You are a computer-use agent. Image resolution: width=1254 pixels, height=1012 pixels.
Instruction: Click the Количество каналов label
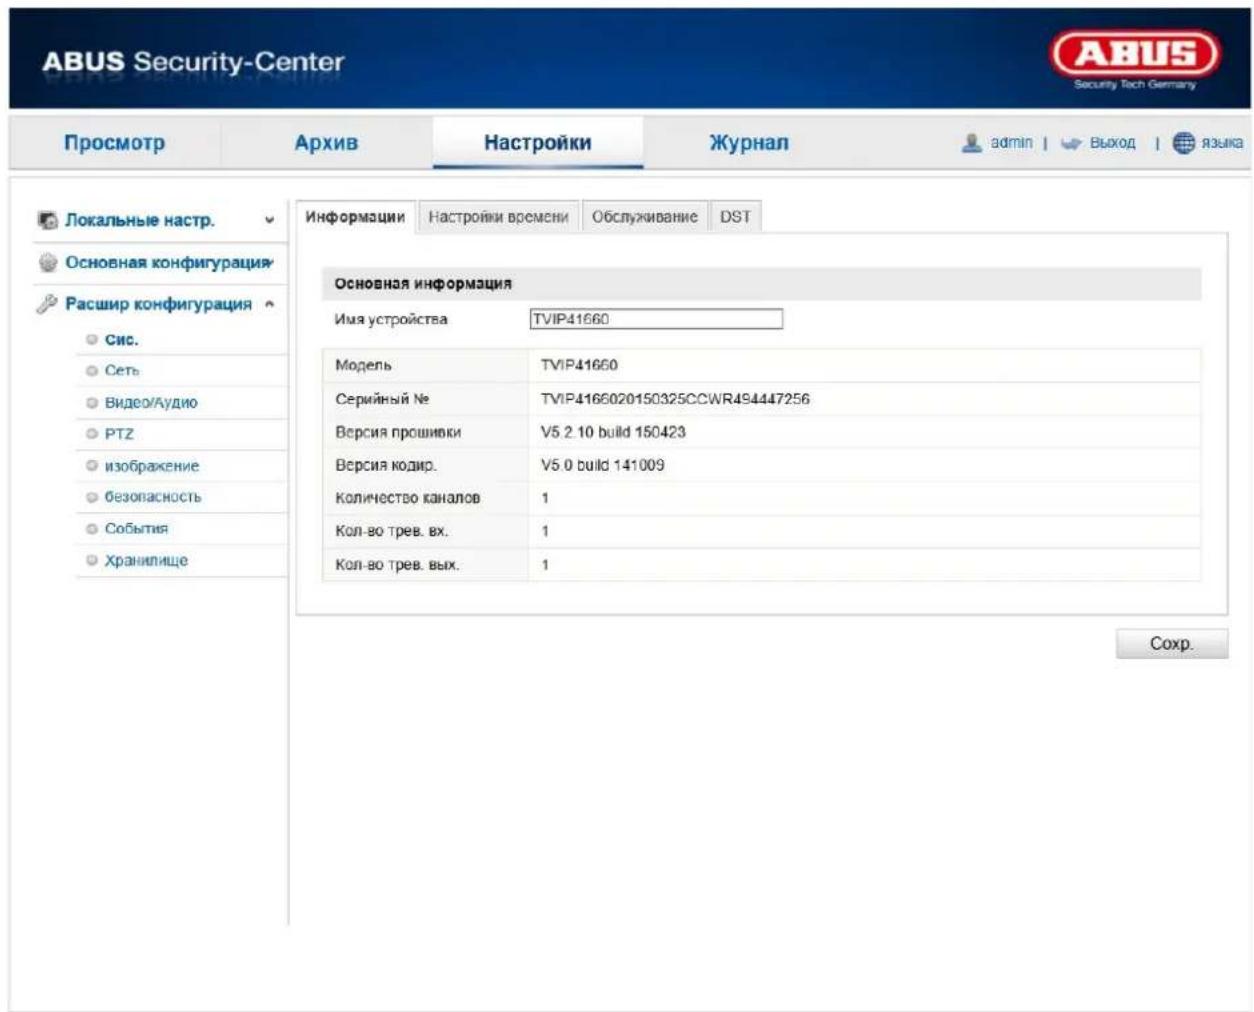pos(407,498)
